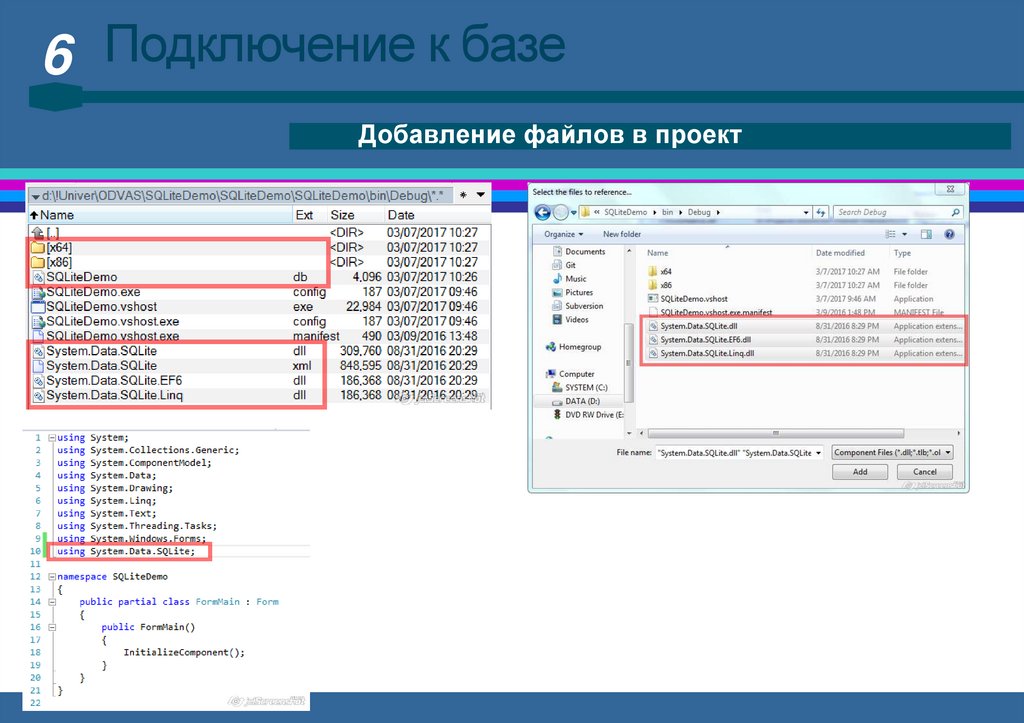The width and height of the screenshot is (1024, 723).
Task: Open Component Files type filter dropdown
Action: click(892, 452)
